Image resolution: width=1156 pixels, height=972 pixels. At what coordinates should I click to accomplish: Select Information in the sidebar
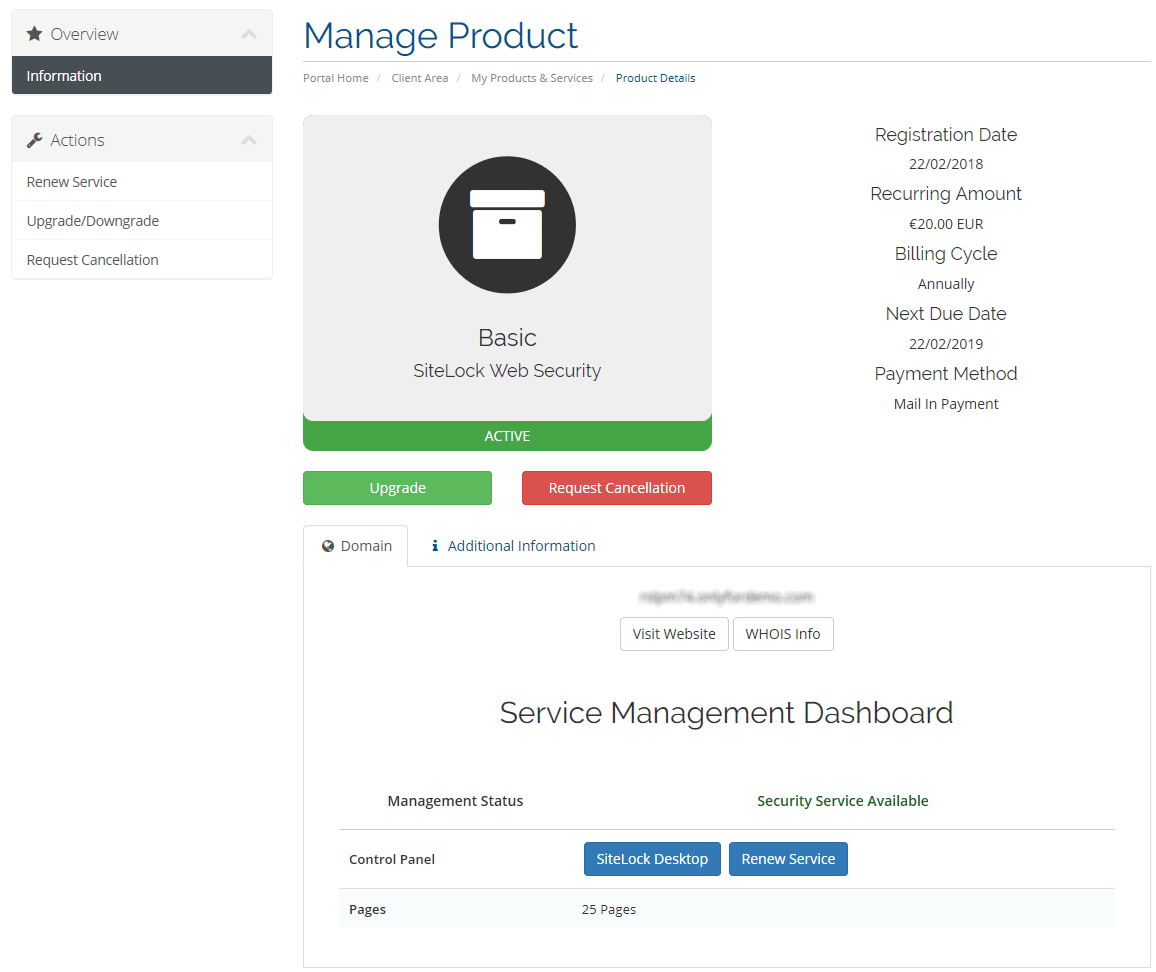[142, 75]
